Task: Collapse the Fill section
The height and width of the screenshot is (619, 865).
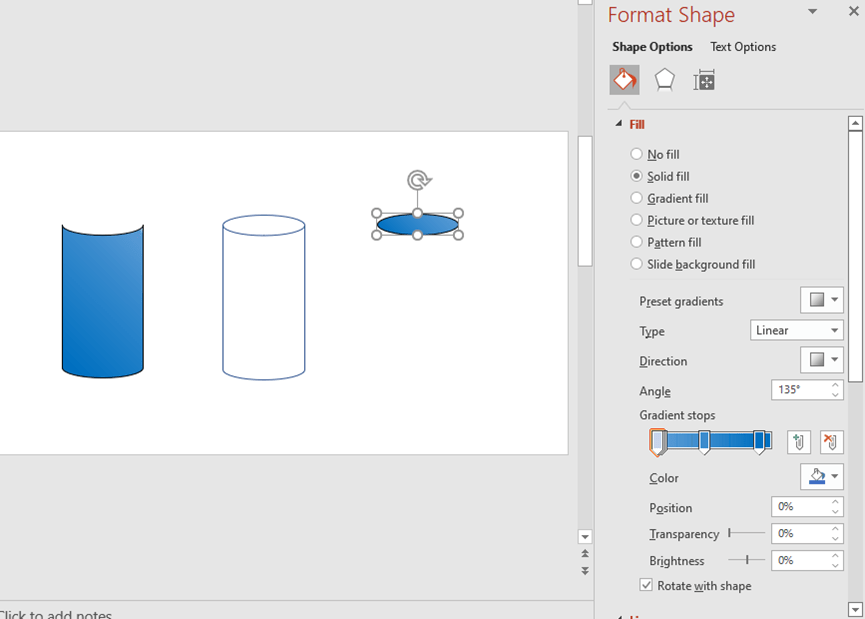Action: tap(618, 124)
